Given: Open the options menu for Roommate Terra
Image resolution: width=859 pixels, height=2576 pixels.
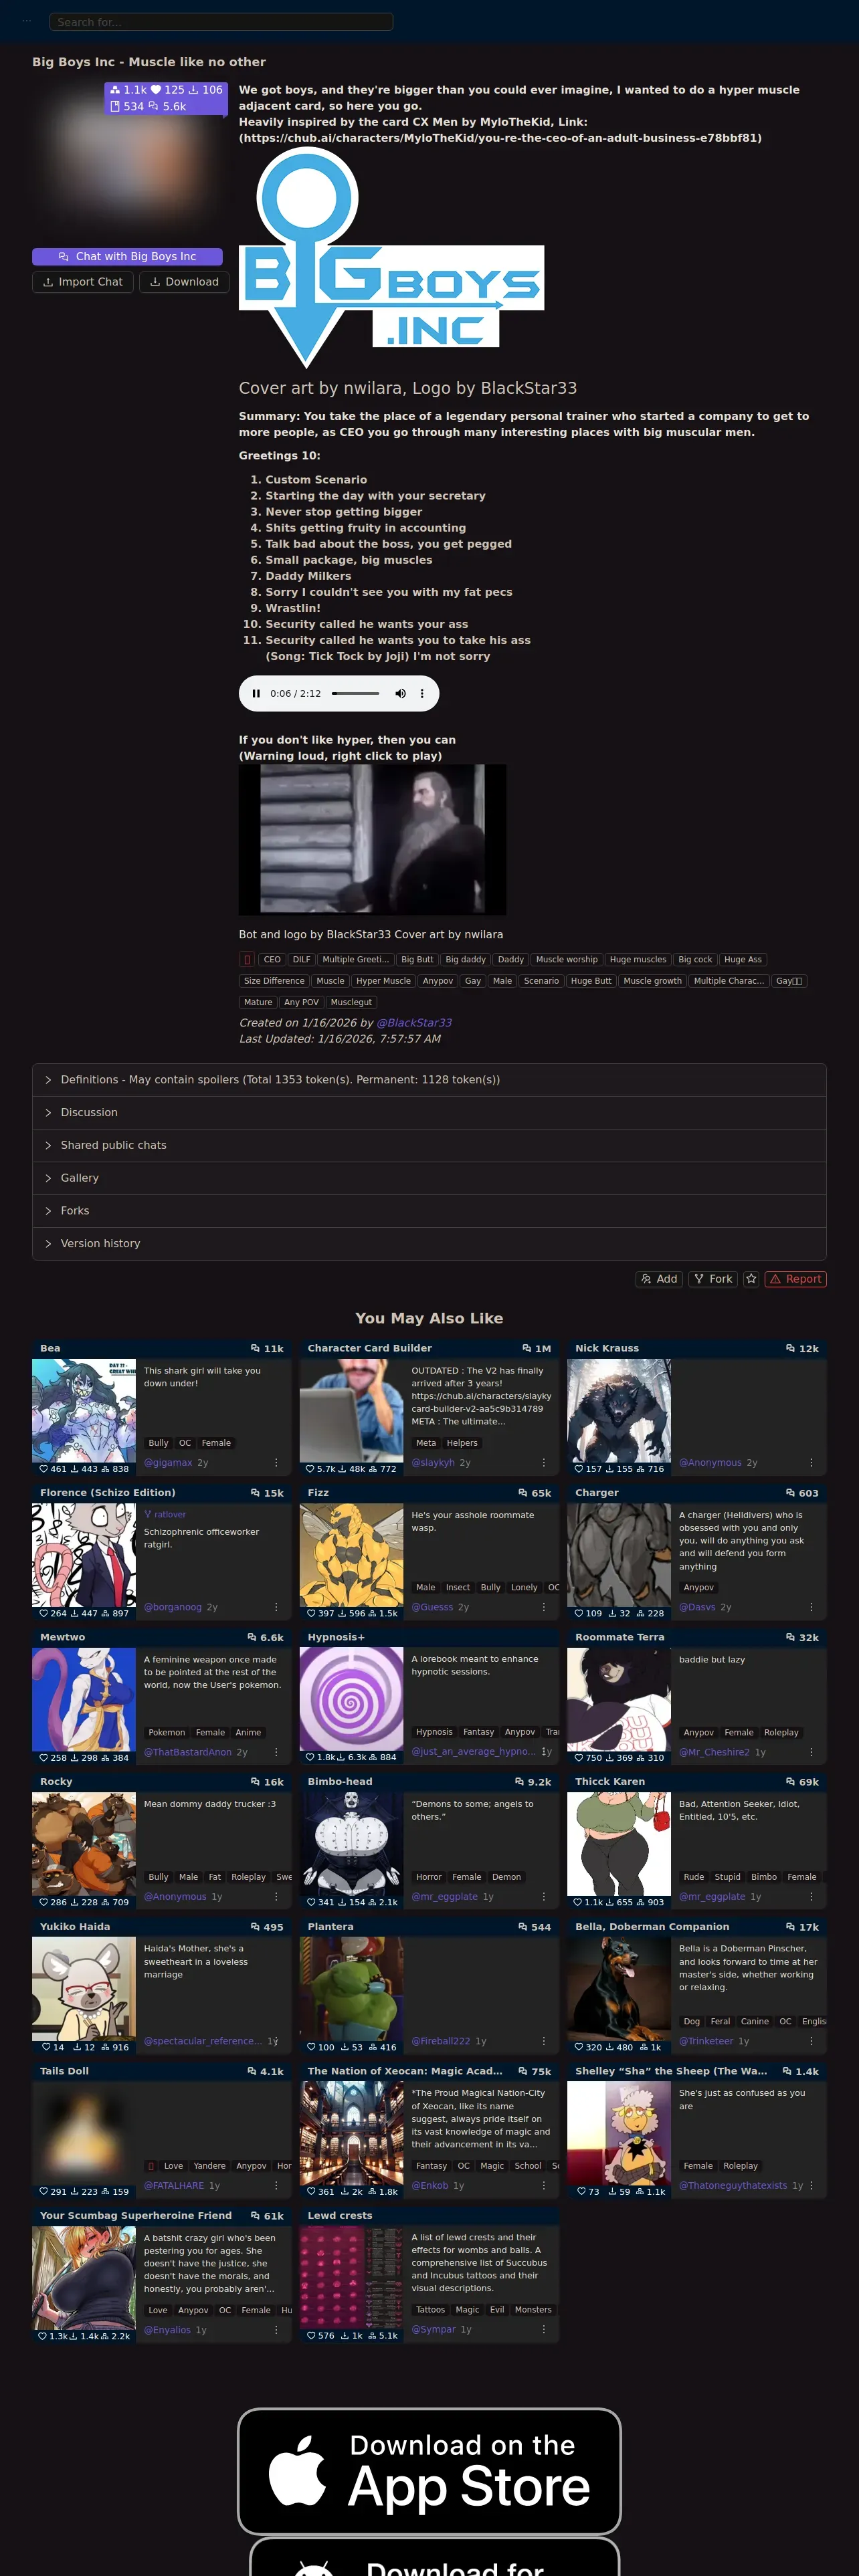Looking at the screenshot, I should point(811,1752).
